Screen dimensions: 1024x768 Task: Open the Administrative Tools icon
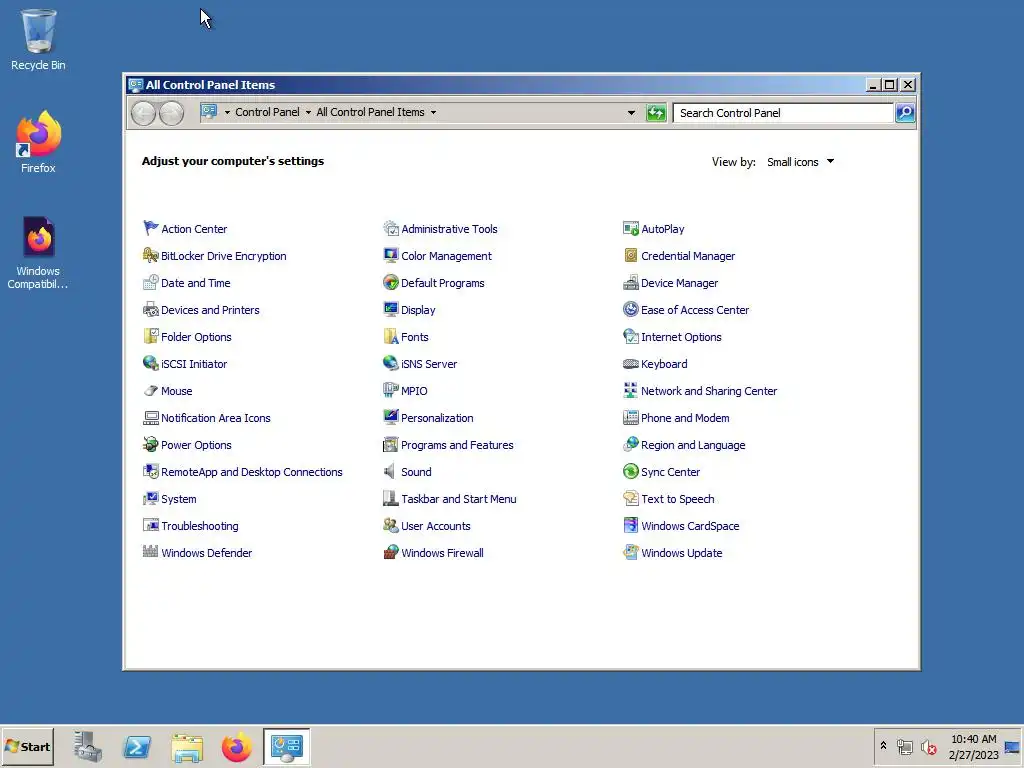(391, 228)
